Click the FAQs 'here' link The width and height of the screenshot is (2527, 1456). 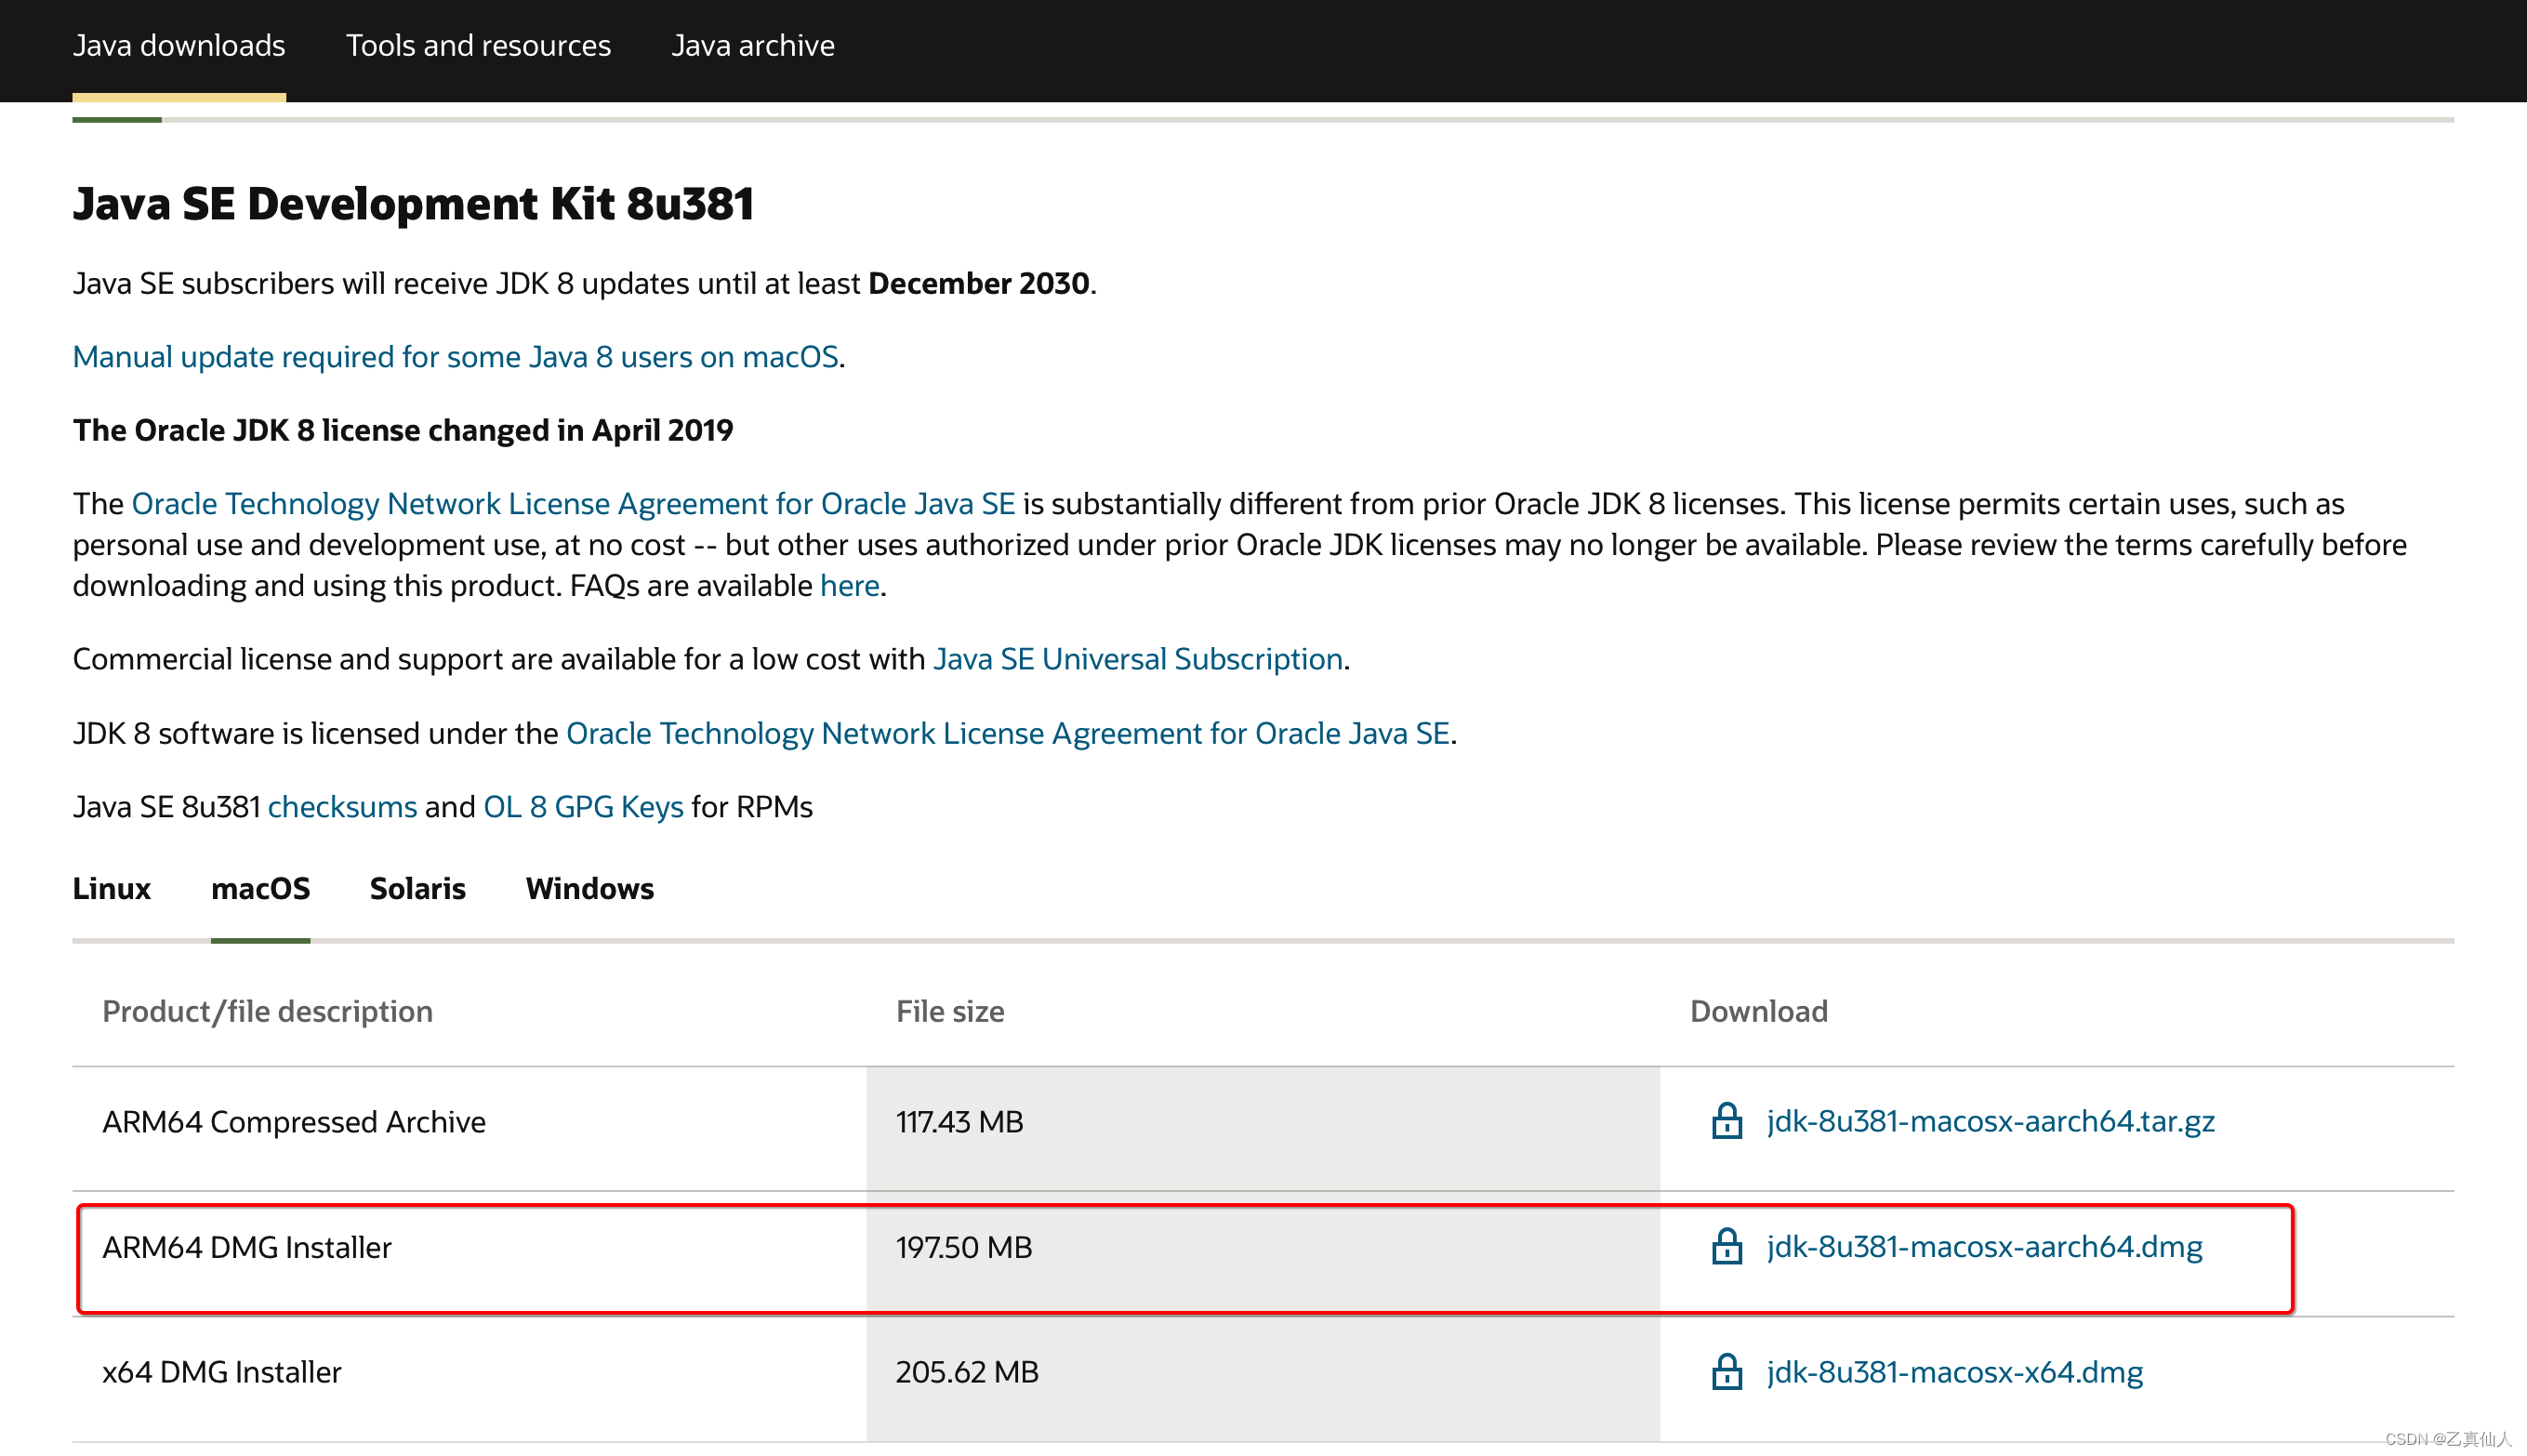click(849, 585)
